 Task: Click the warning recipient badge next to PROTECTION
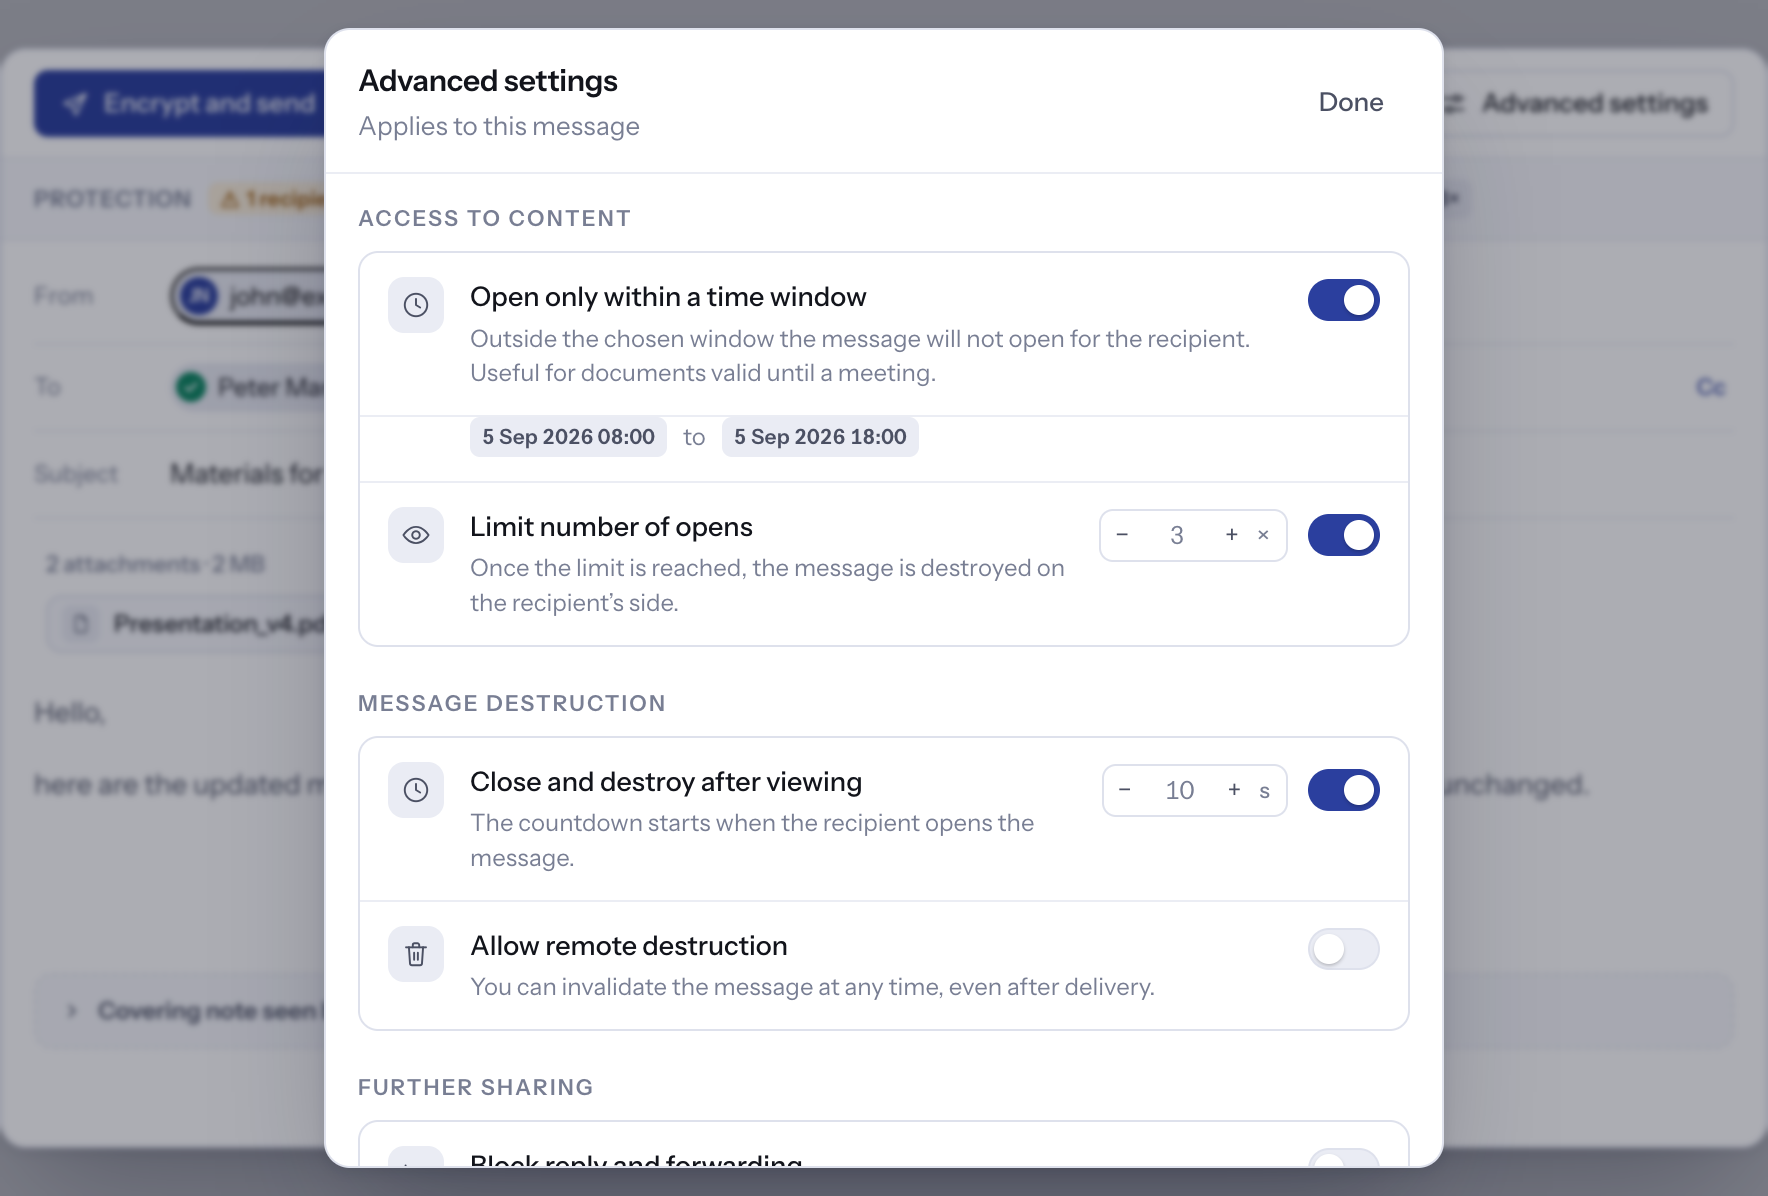(268, 199)
